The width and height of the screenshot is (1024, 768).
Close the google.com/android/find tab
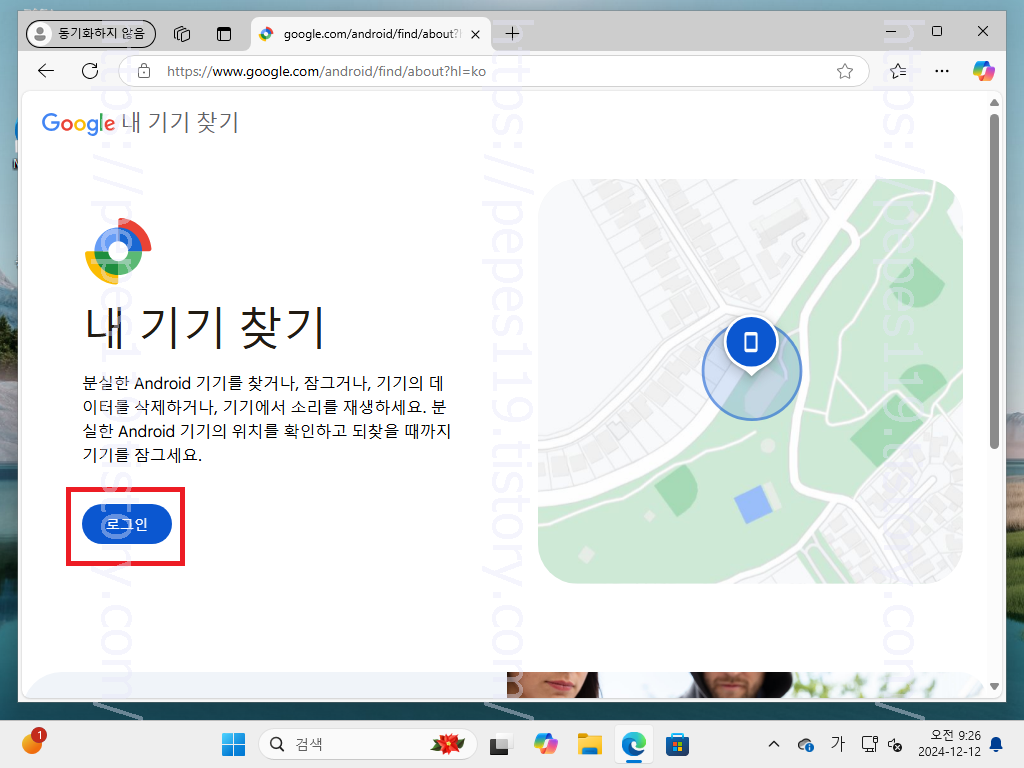tap(475, 35)
